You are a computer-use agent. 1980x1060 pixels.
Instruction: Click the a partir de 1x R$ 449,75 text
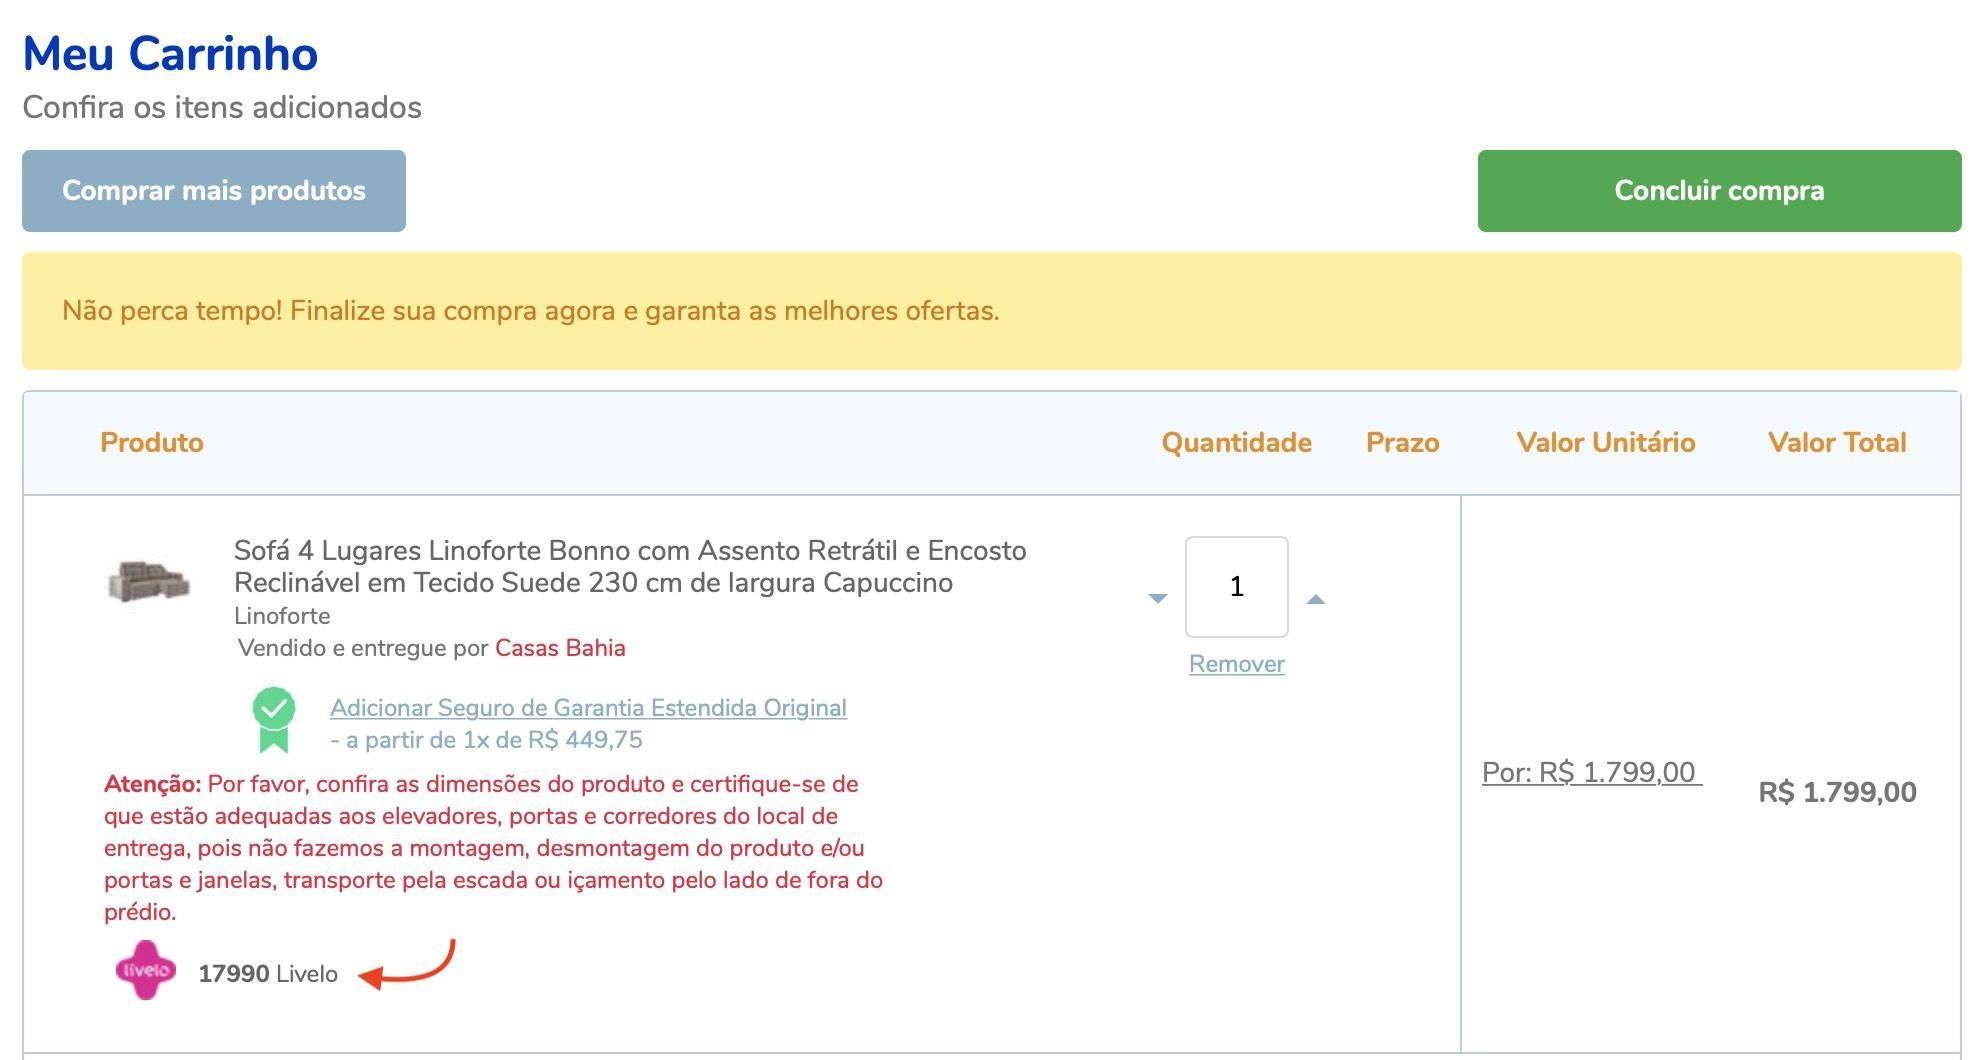pos(486,740)
